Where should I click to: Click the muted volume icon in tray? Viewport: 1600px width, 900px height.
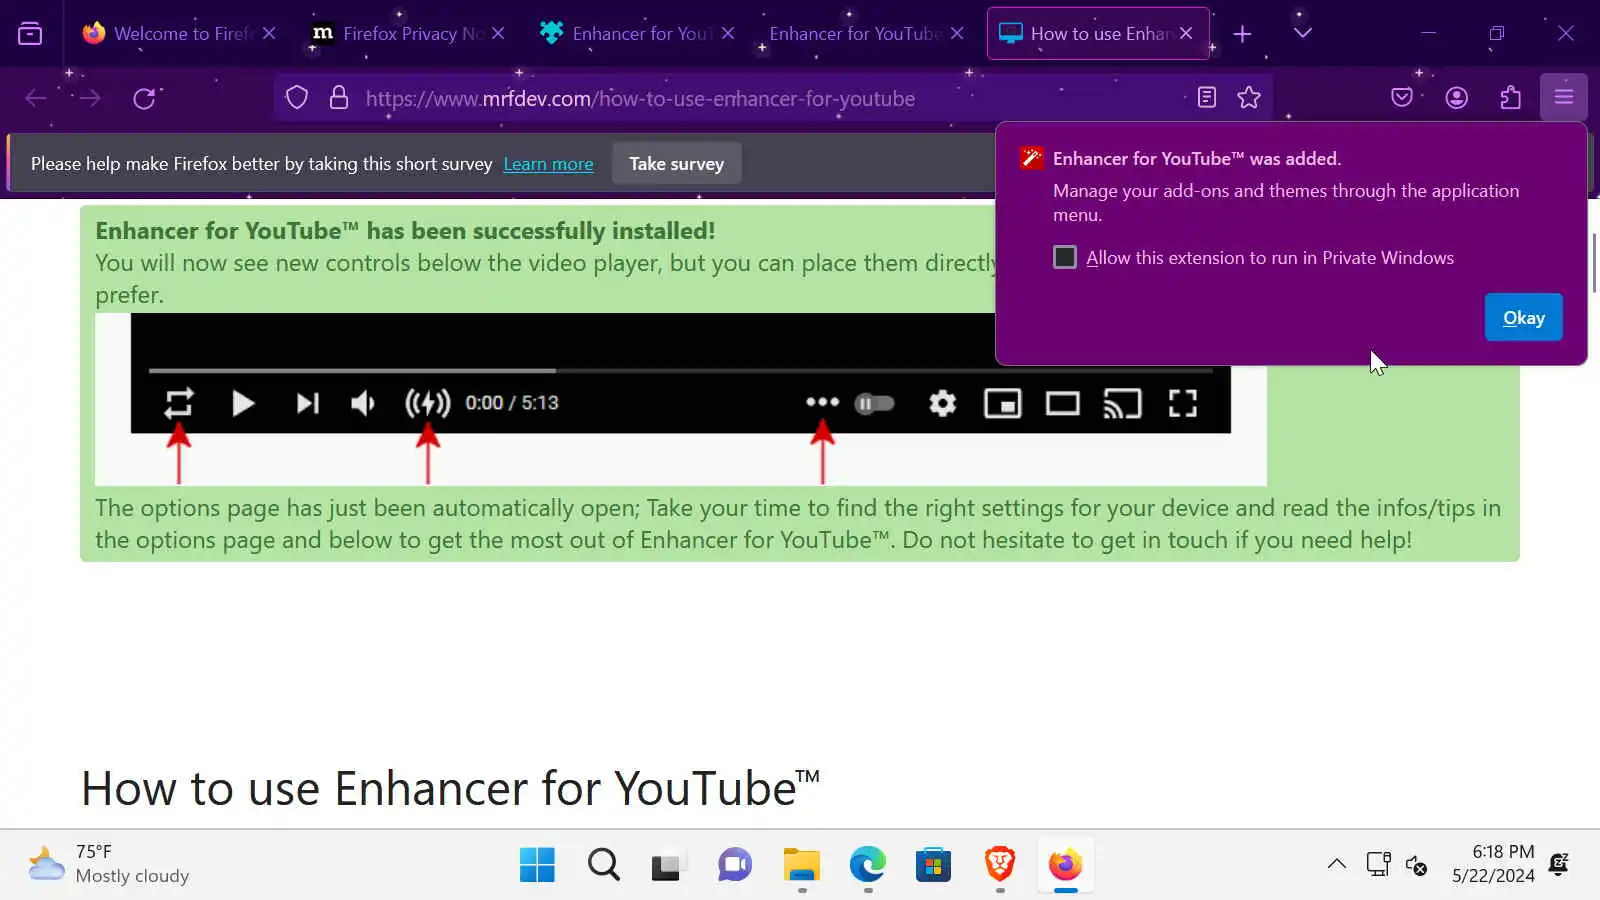1416,864
